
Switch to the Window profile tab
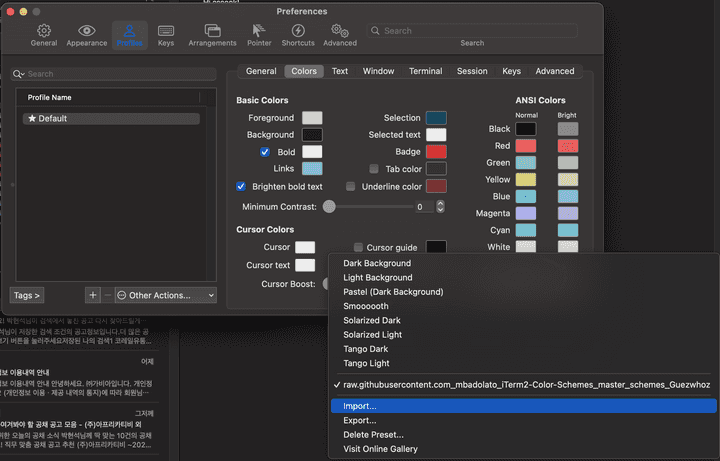coord(378,71)
